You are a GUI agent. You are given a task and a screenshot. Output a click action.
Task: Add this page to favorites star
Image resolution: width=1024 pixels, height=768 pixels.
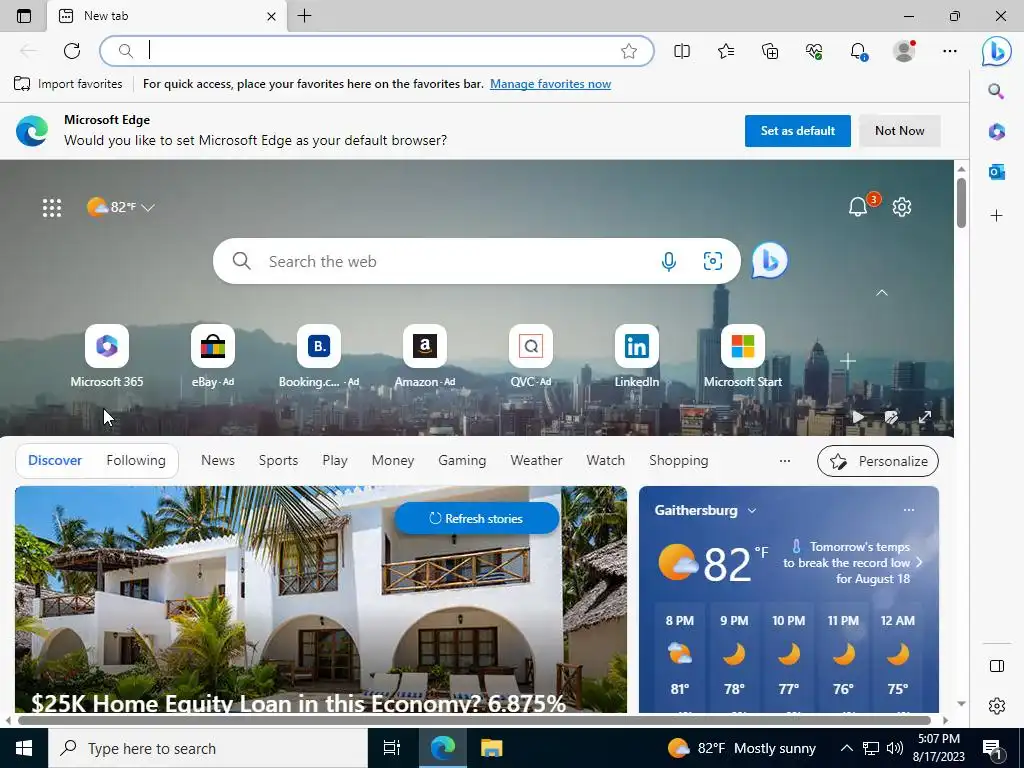[628, 51]
